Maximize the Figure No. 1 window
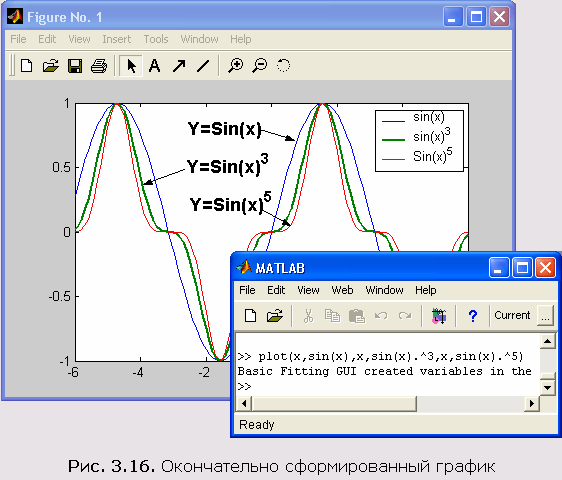This screenshot has height=480, width=562. click(476, 16)
